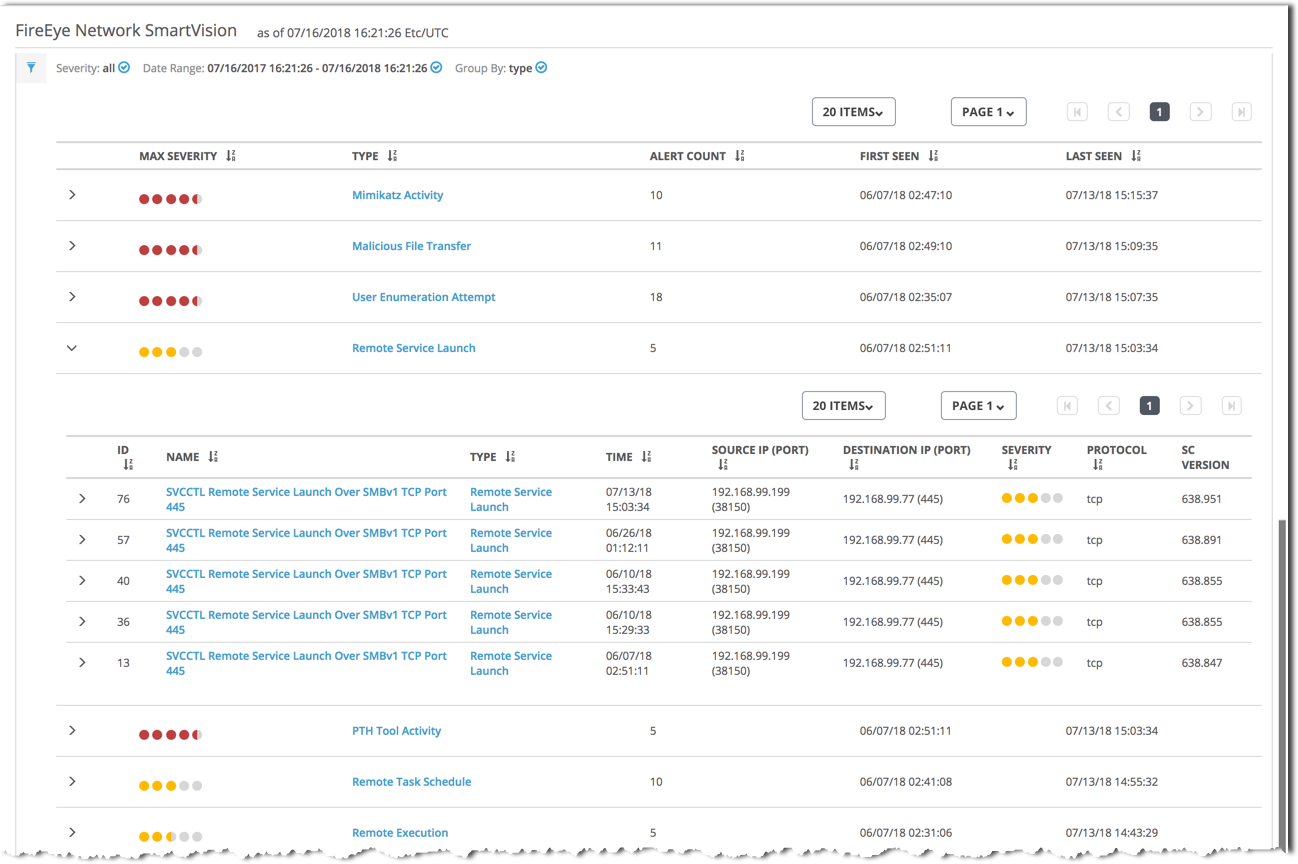Sort inner alert table by Type
The width and height of the screenshot is (1298, 864).
click(x=510, y=457)
